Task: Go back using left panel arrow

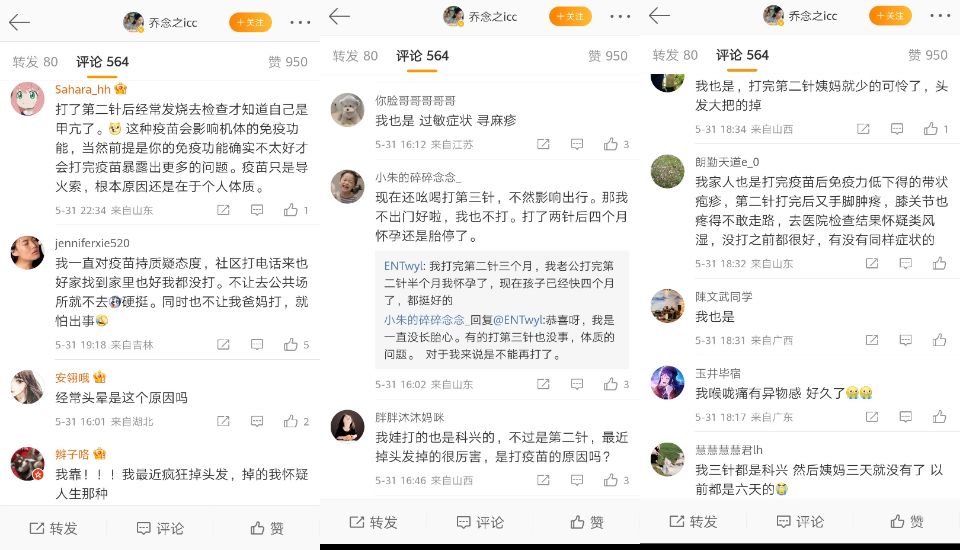Action: (20, 23)
